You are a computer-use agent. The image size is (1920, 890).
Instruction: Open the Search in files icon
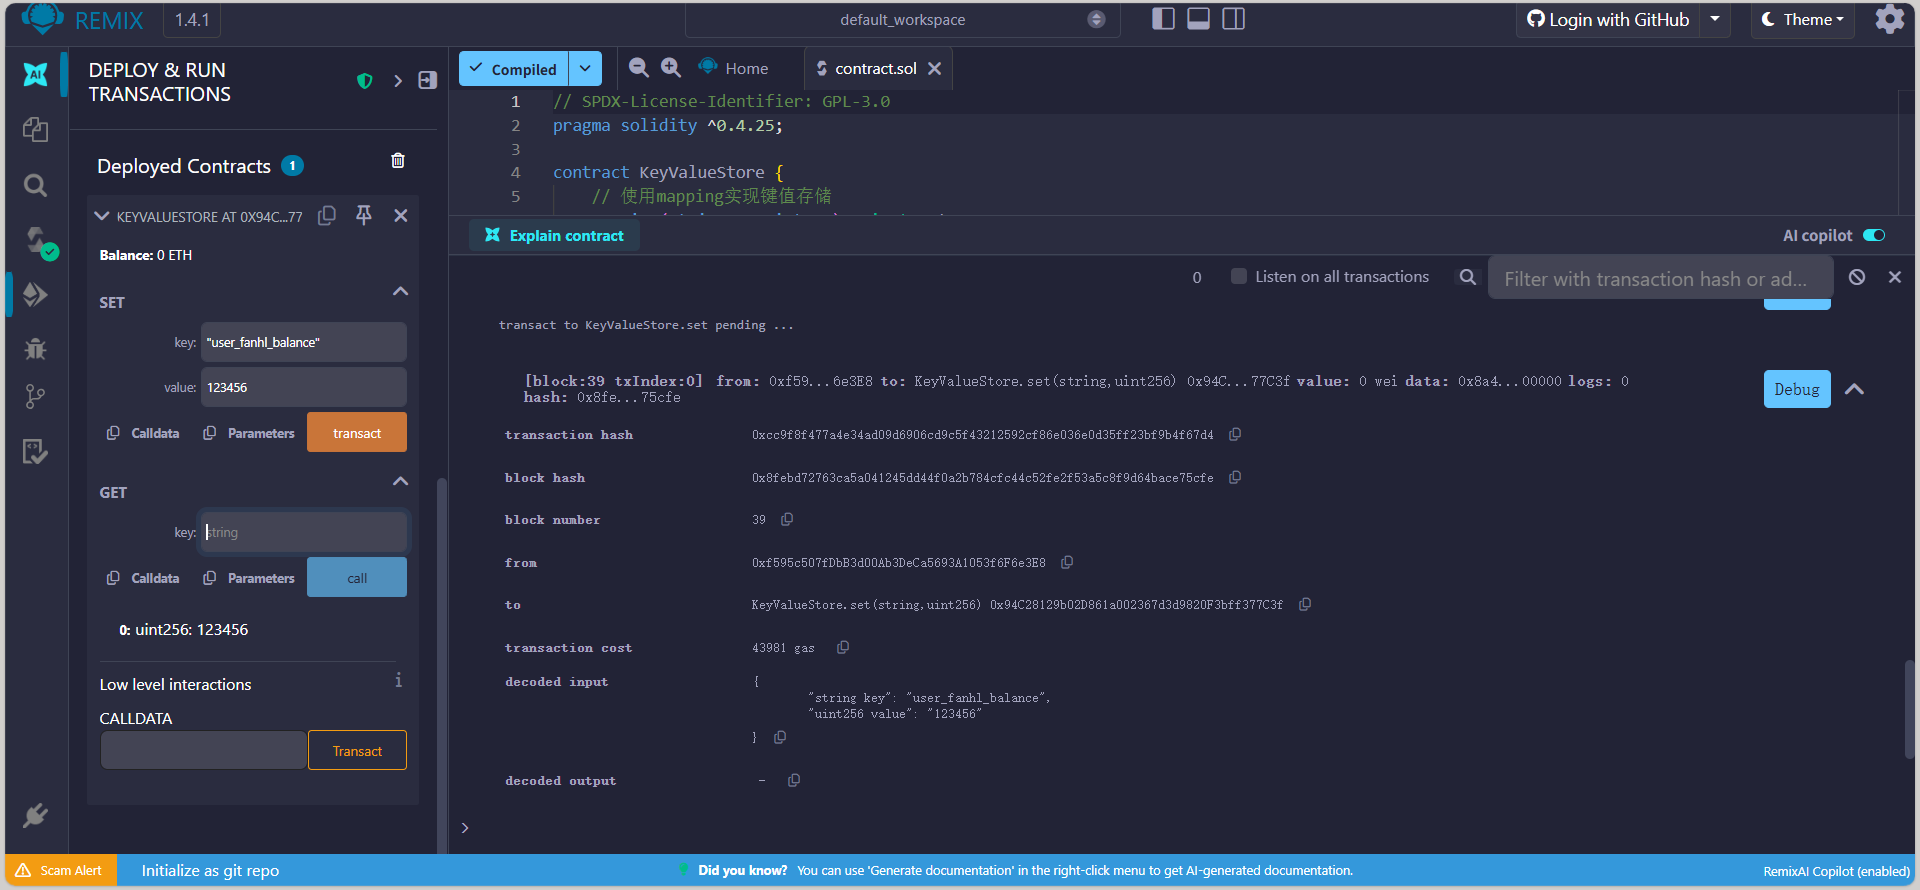(35, 185)
